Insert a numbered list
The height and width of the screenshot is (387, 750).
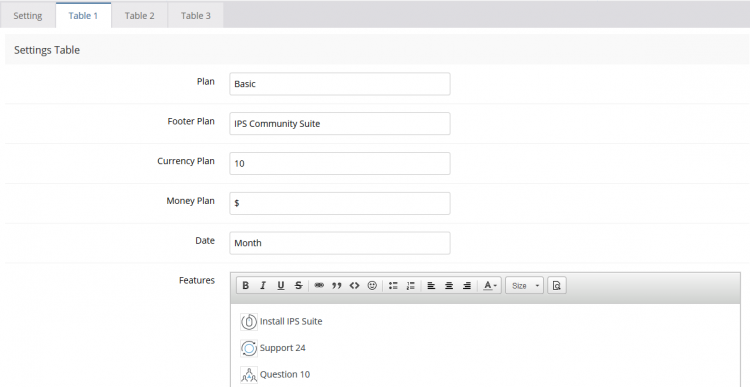click(410, 286)
